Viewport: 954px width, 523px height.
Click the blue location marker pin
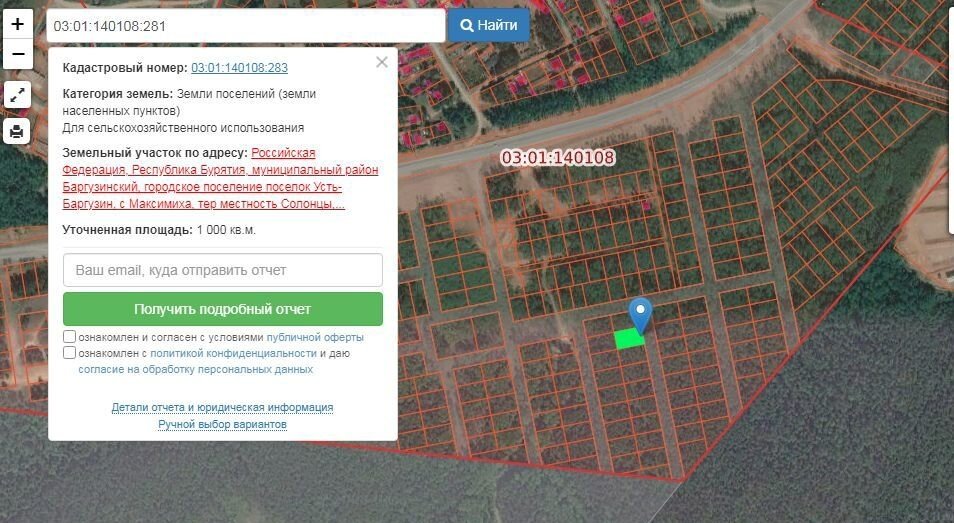[x=639, y=313]
